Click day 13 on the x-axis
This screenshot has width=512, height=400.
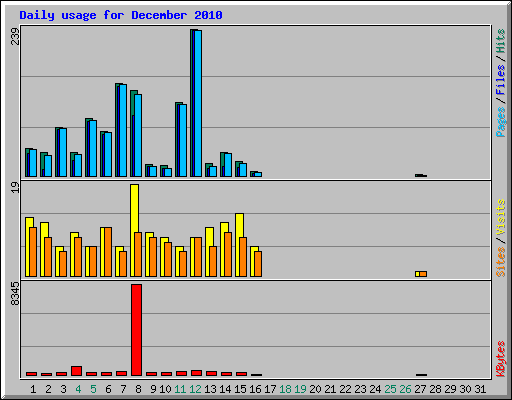[210, 389]
